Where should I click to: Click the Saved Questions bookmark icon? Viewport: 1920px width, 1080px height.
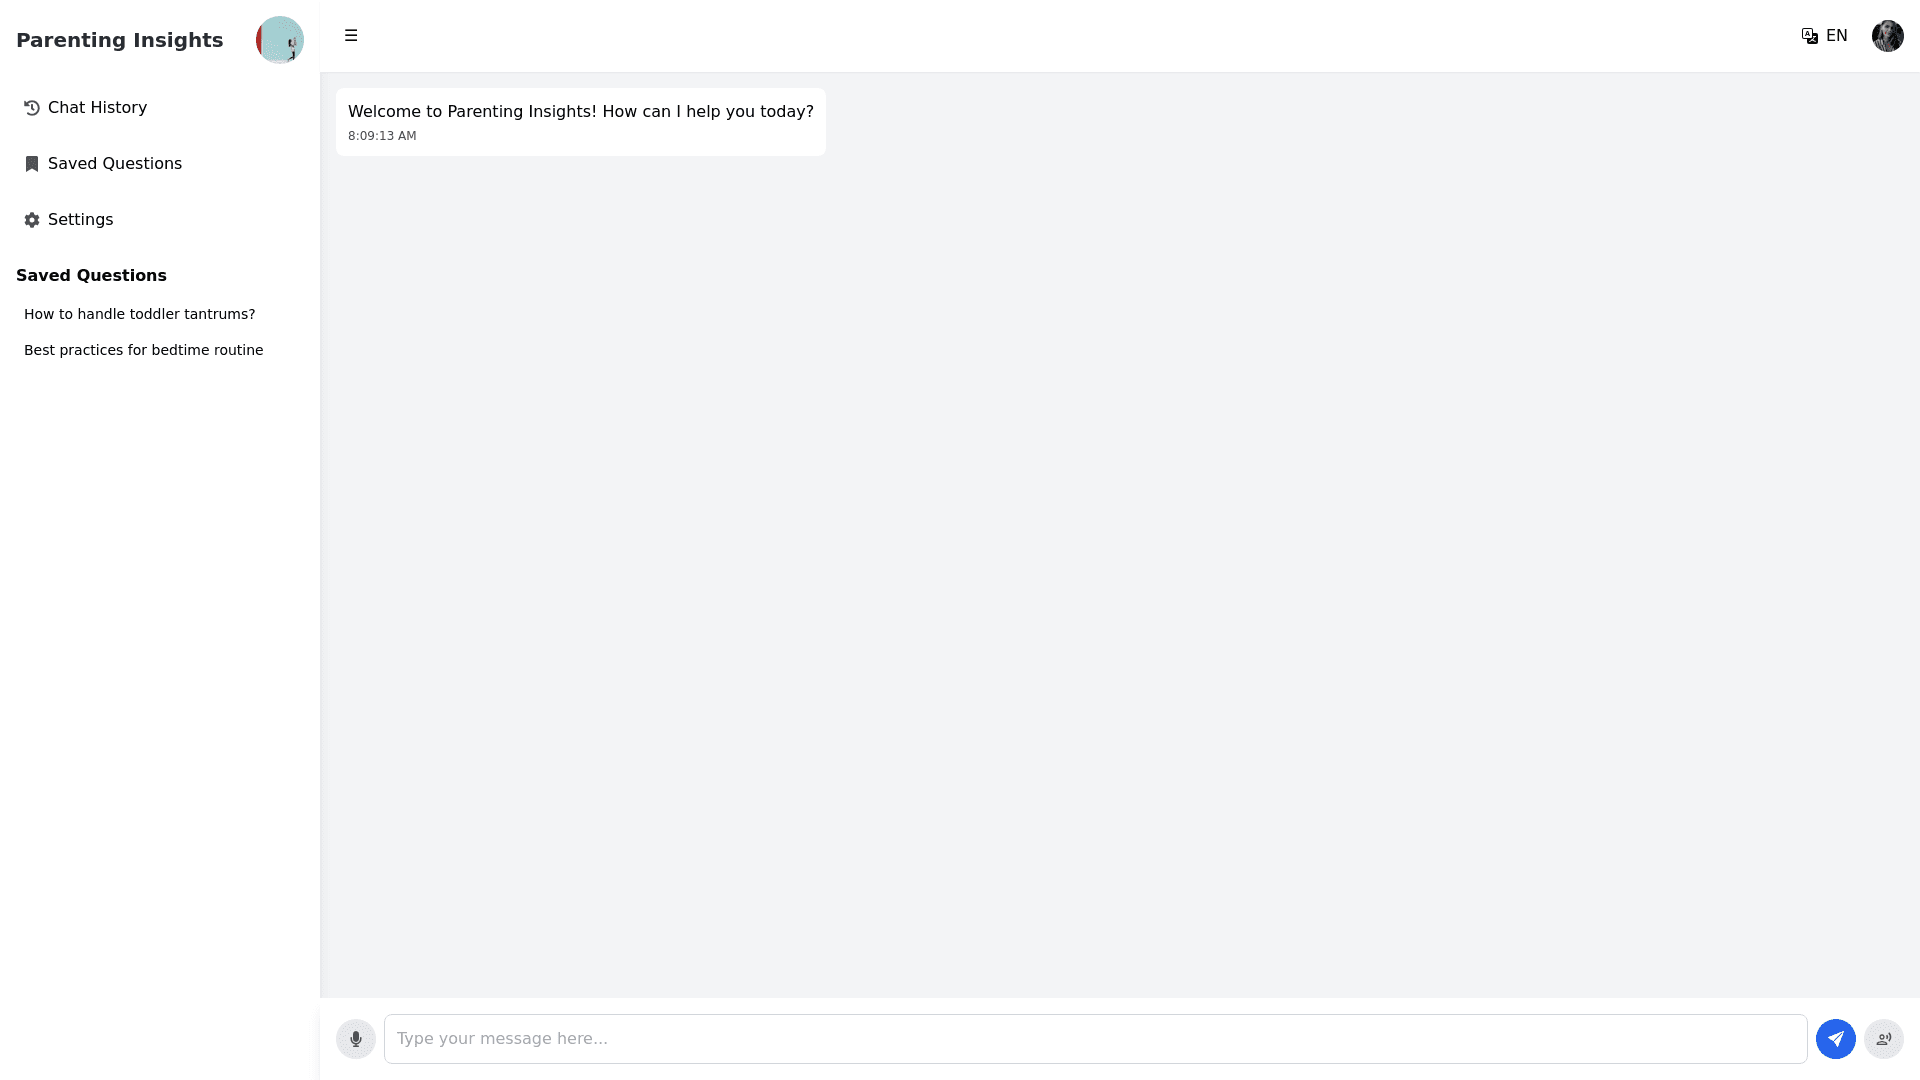[x=32, y=164]
